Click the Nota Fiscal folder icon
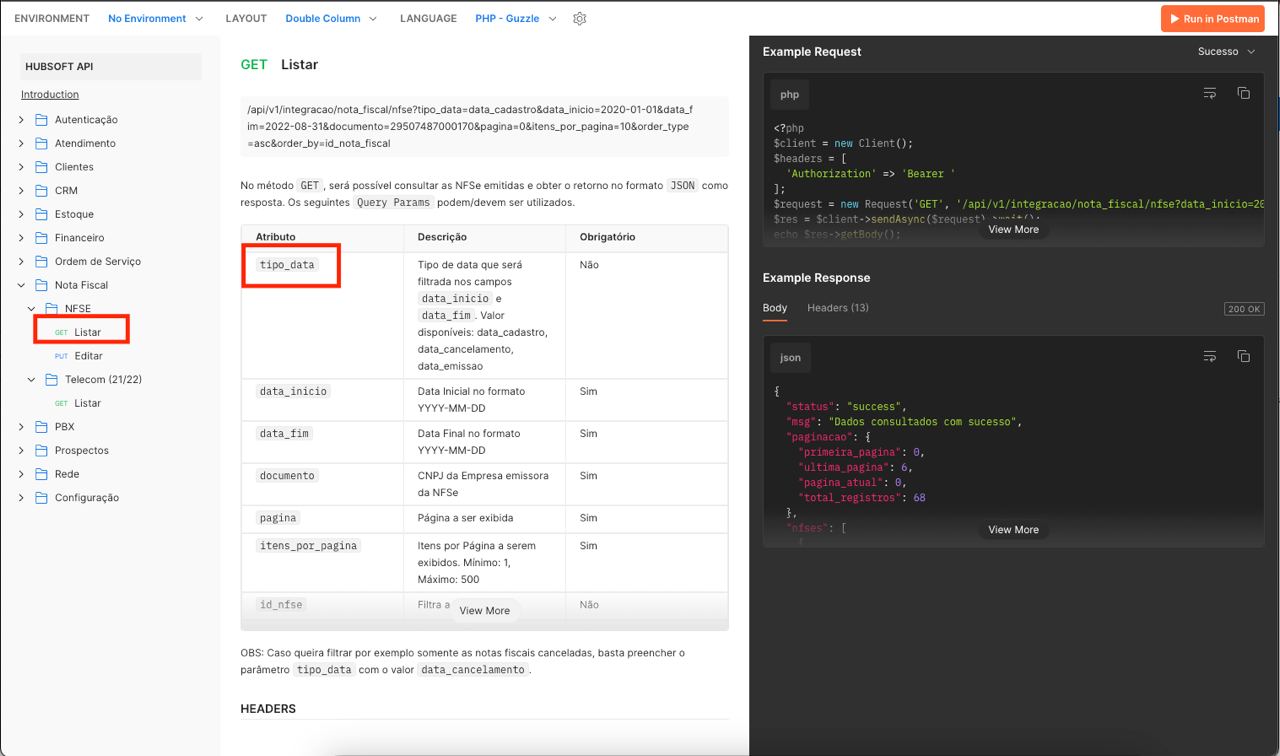 (x=41, y=285)
